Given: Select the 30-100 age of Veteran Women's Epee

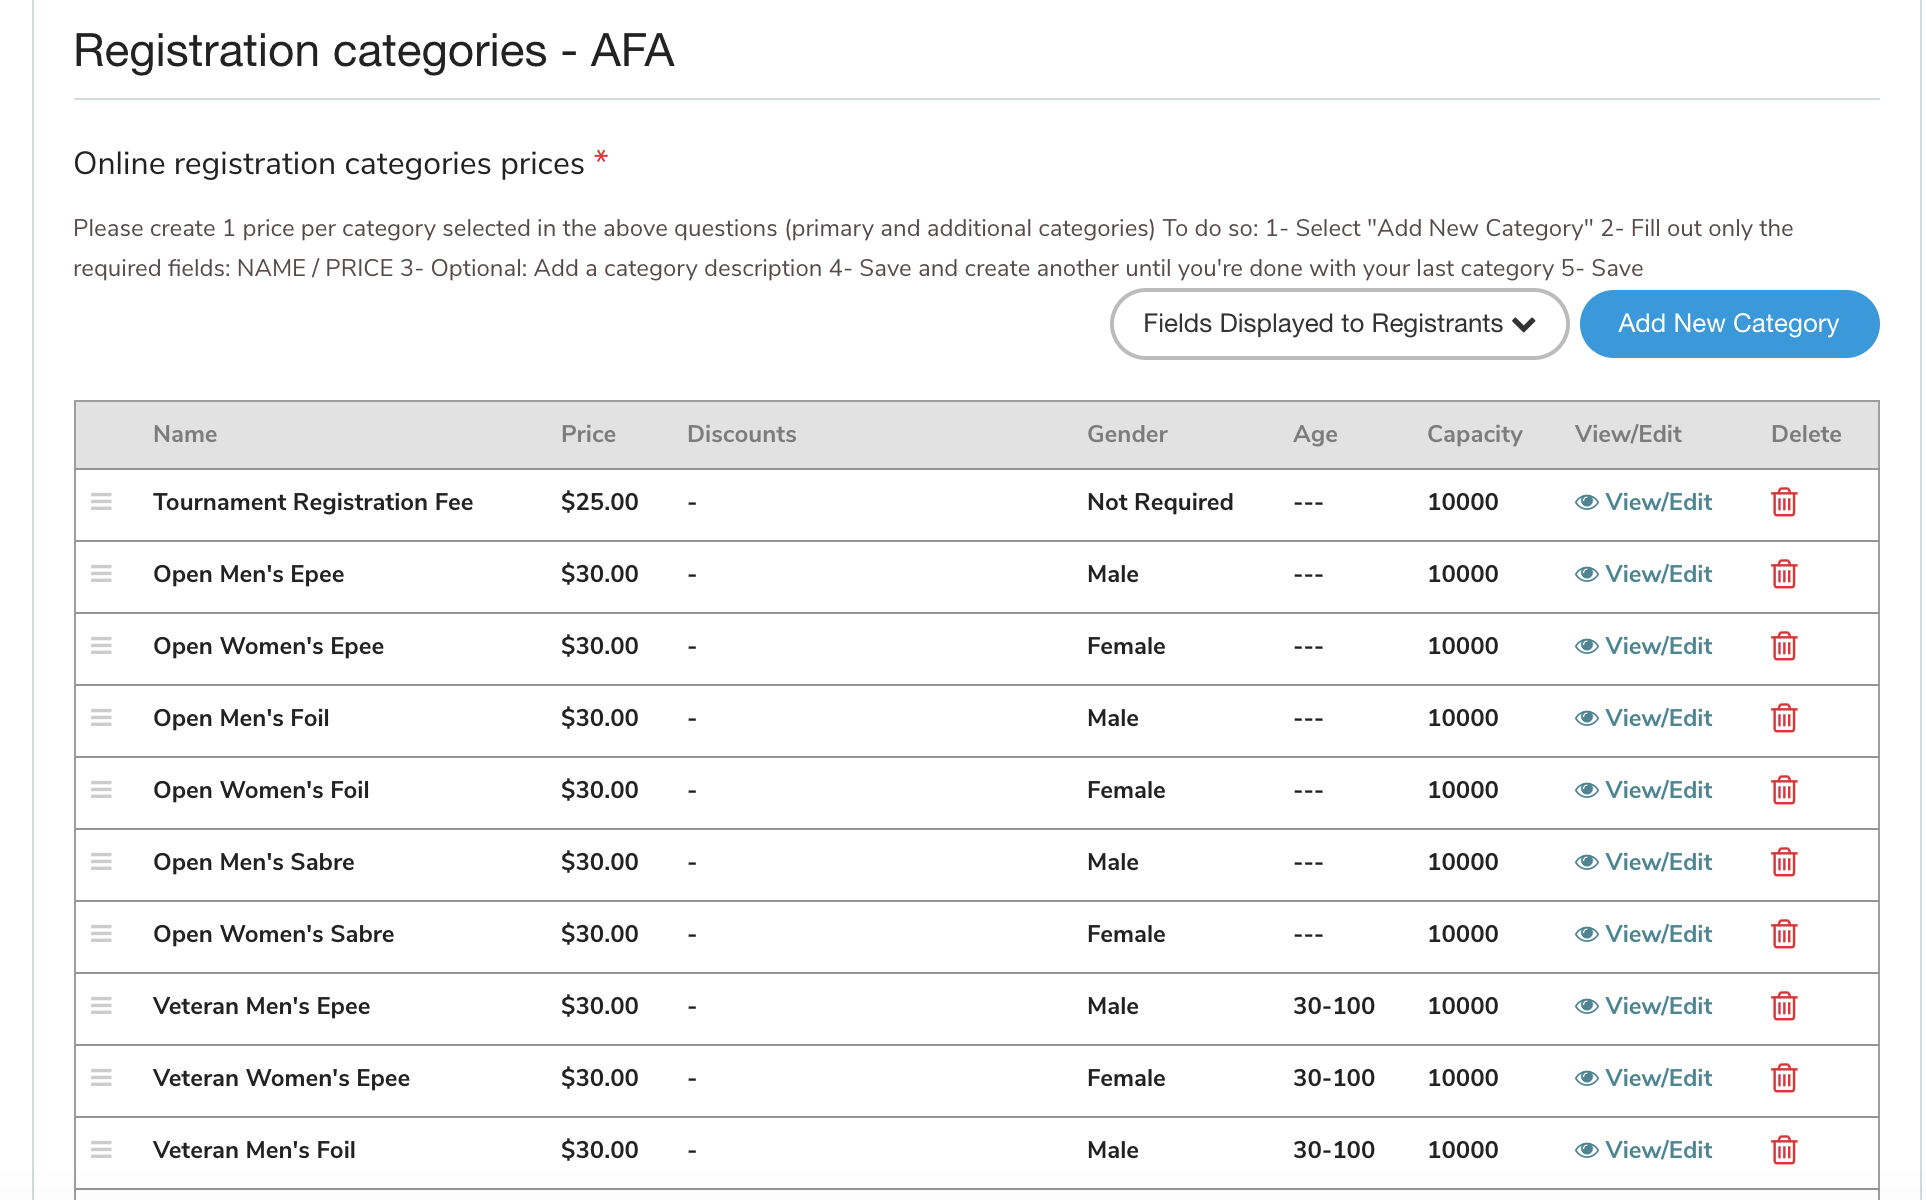Looking at the screenshot, I should coord(1334,1078).
